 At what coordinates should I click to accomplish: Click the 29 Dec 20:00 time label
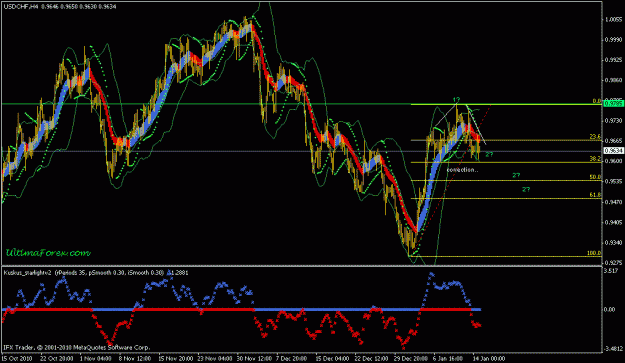pos(411,358)
